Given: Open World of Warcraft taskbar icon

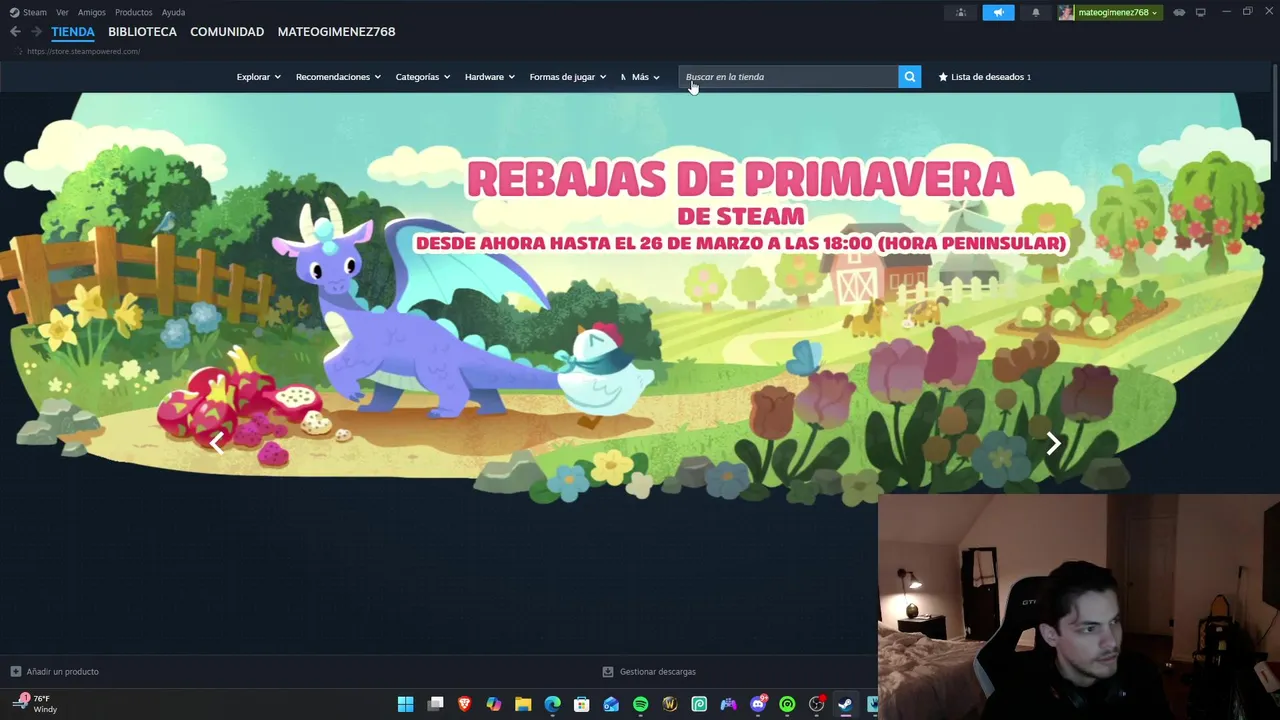Looking at the screenshot, I should [670, 704].
